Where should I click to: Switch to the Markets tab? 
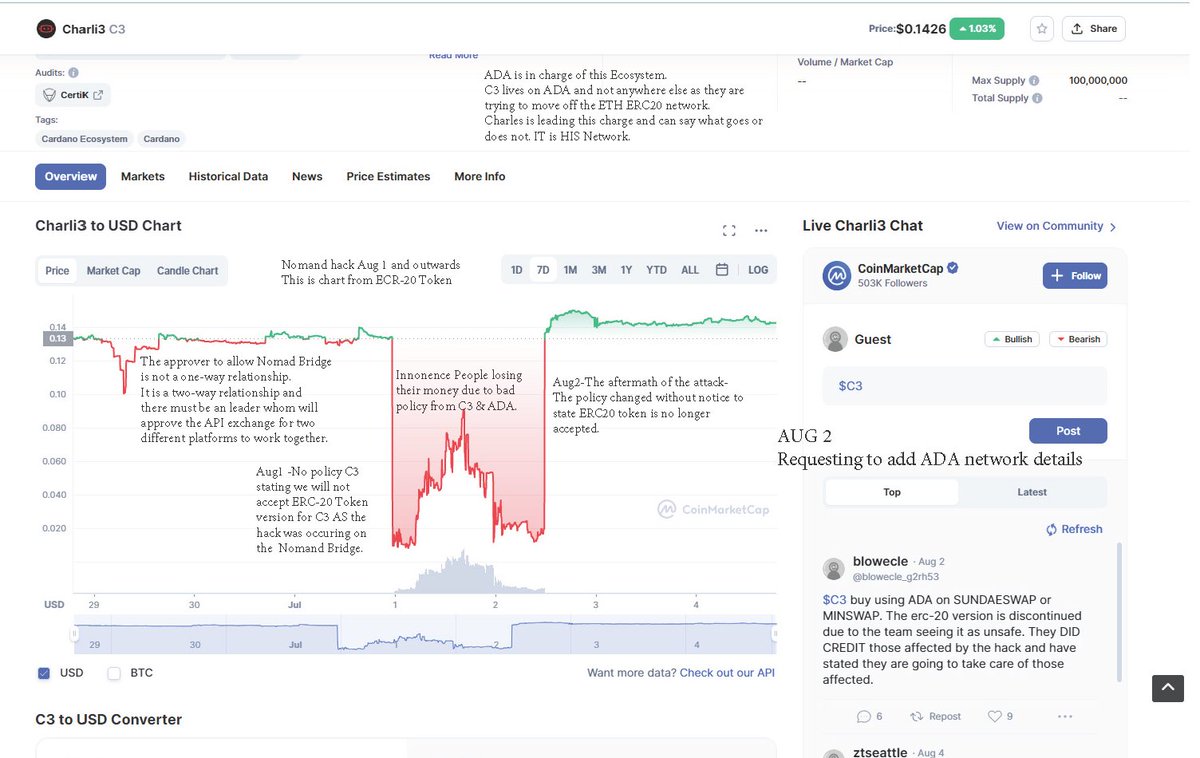point(143,176)
